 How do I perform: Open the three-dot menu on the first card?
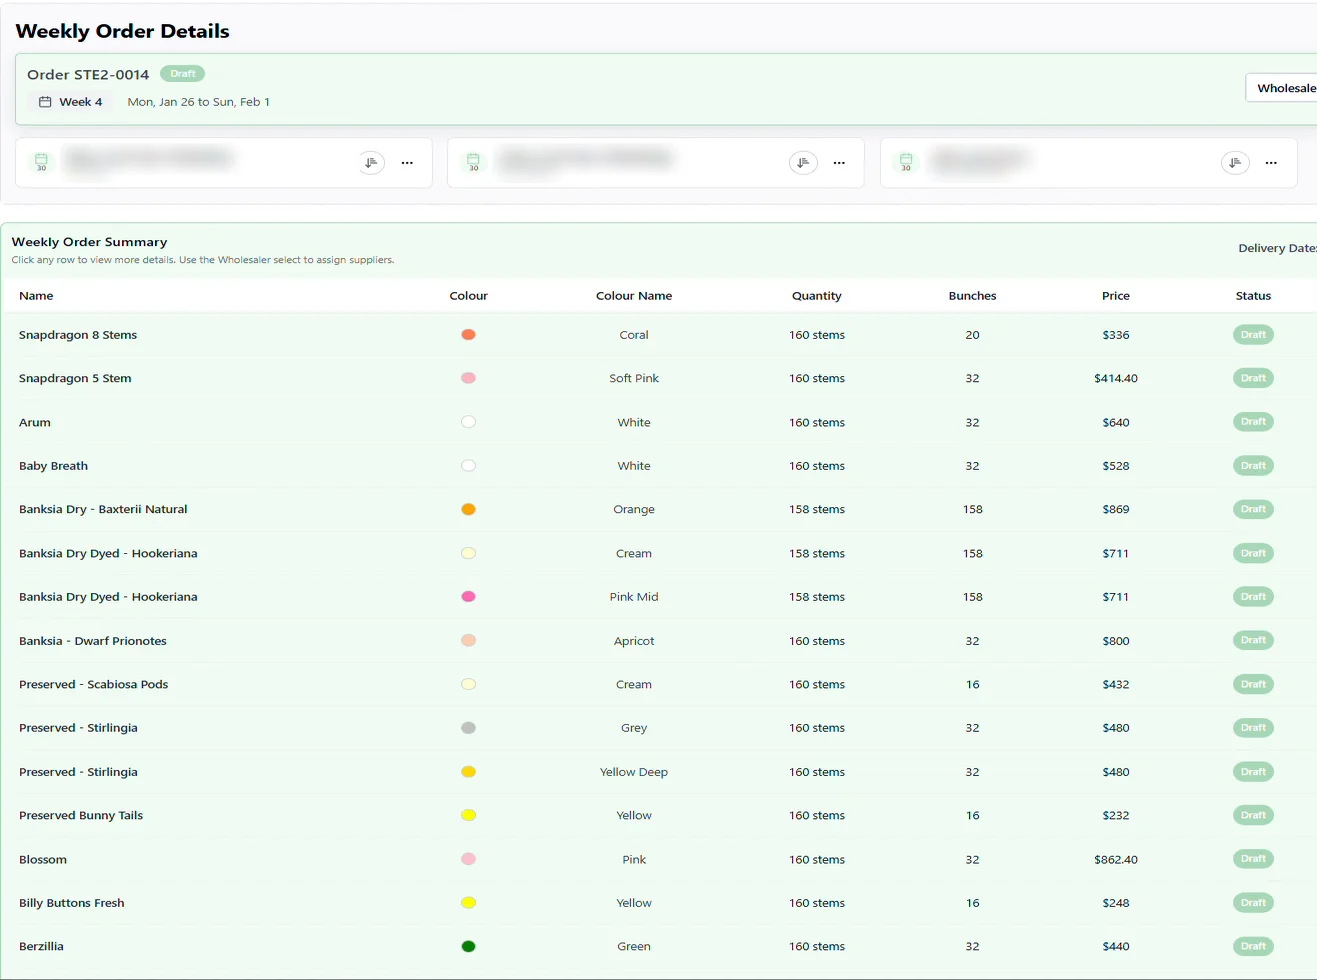(x=407, y=163)
